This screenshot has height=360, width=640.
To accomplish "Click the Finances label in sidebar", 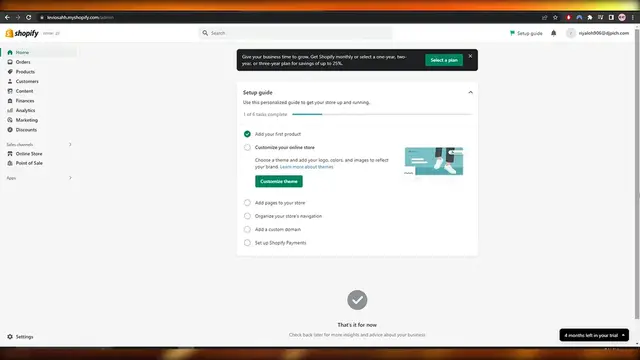I will pos(25,100).
